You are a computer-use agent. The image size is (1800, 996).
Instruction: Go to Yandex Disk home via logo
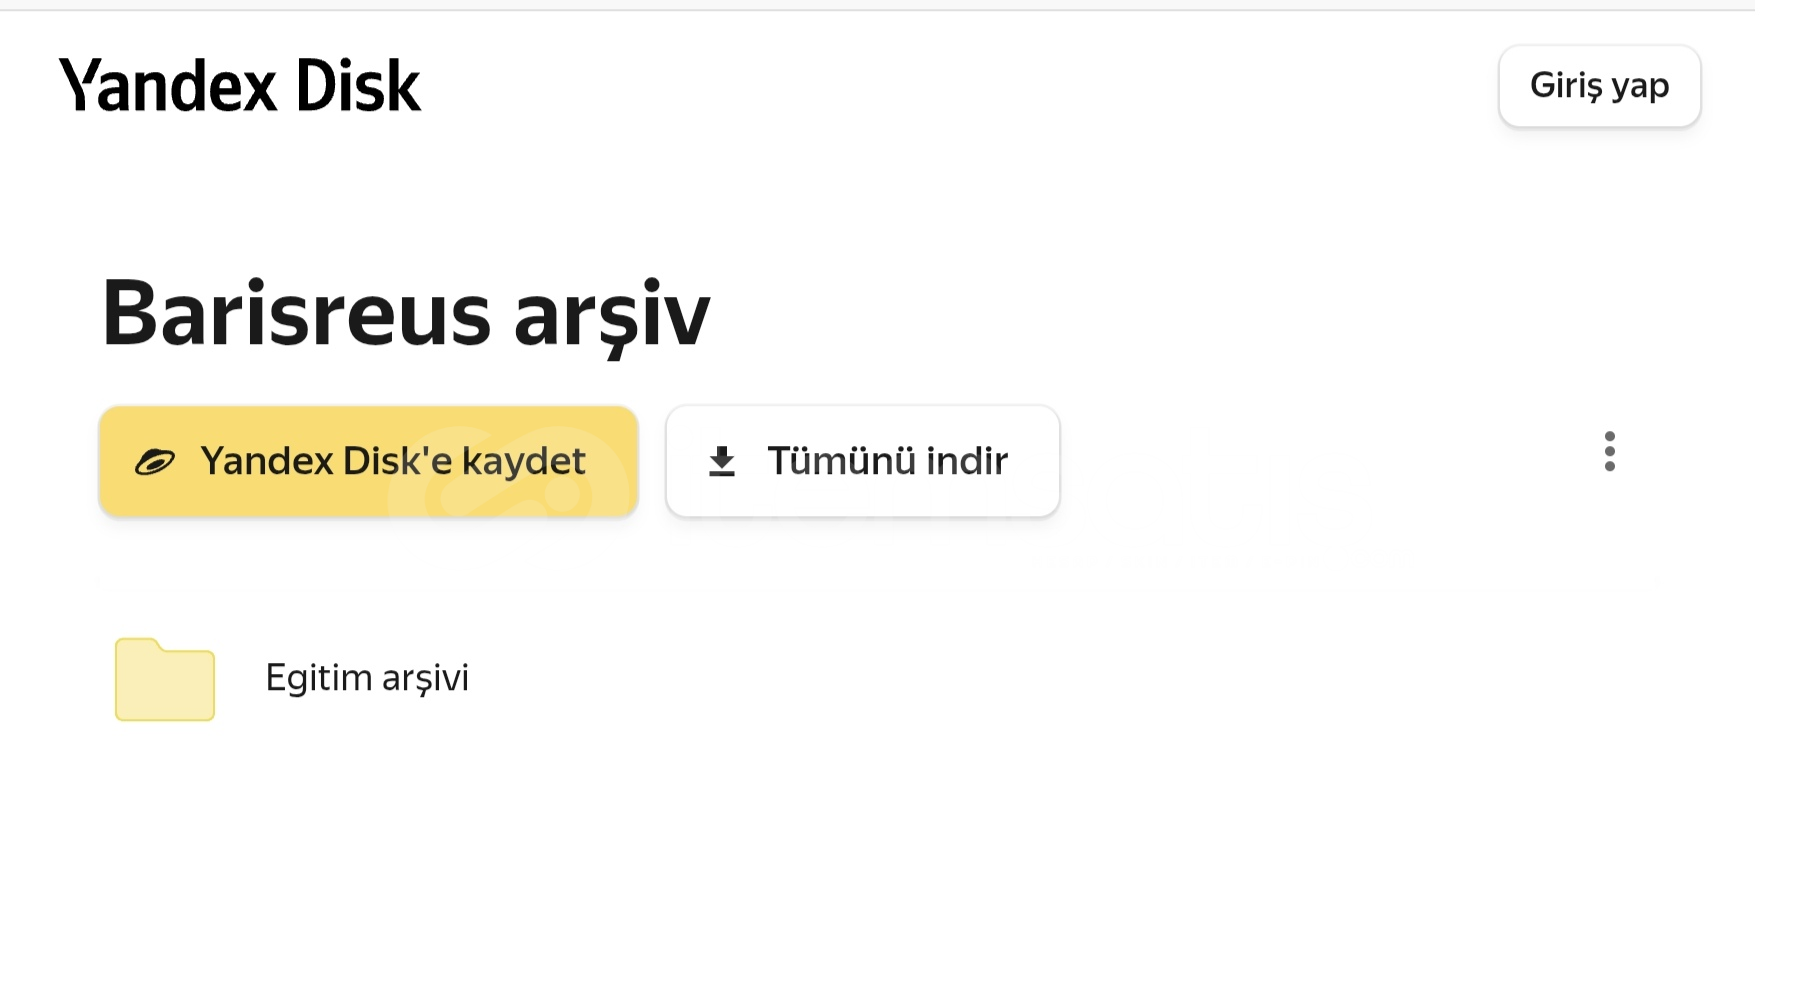pos(240,85)
